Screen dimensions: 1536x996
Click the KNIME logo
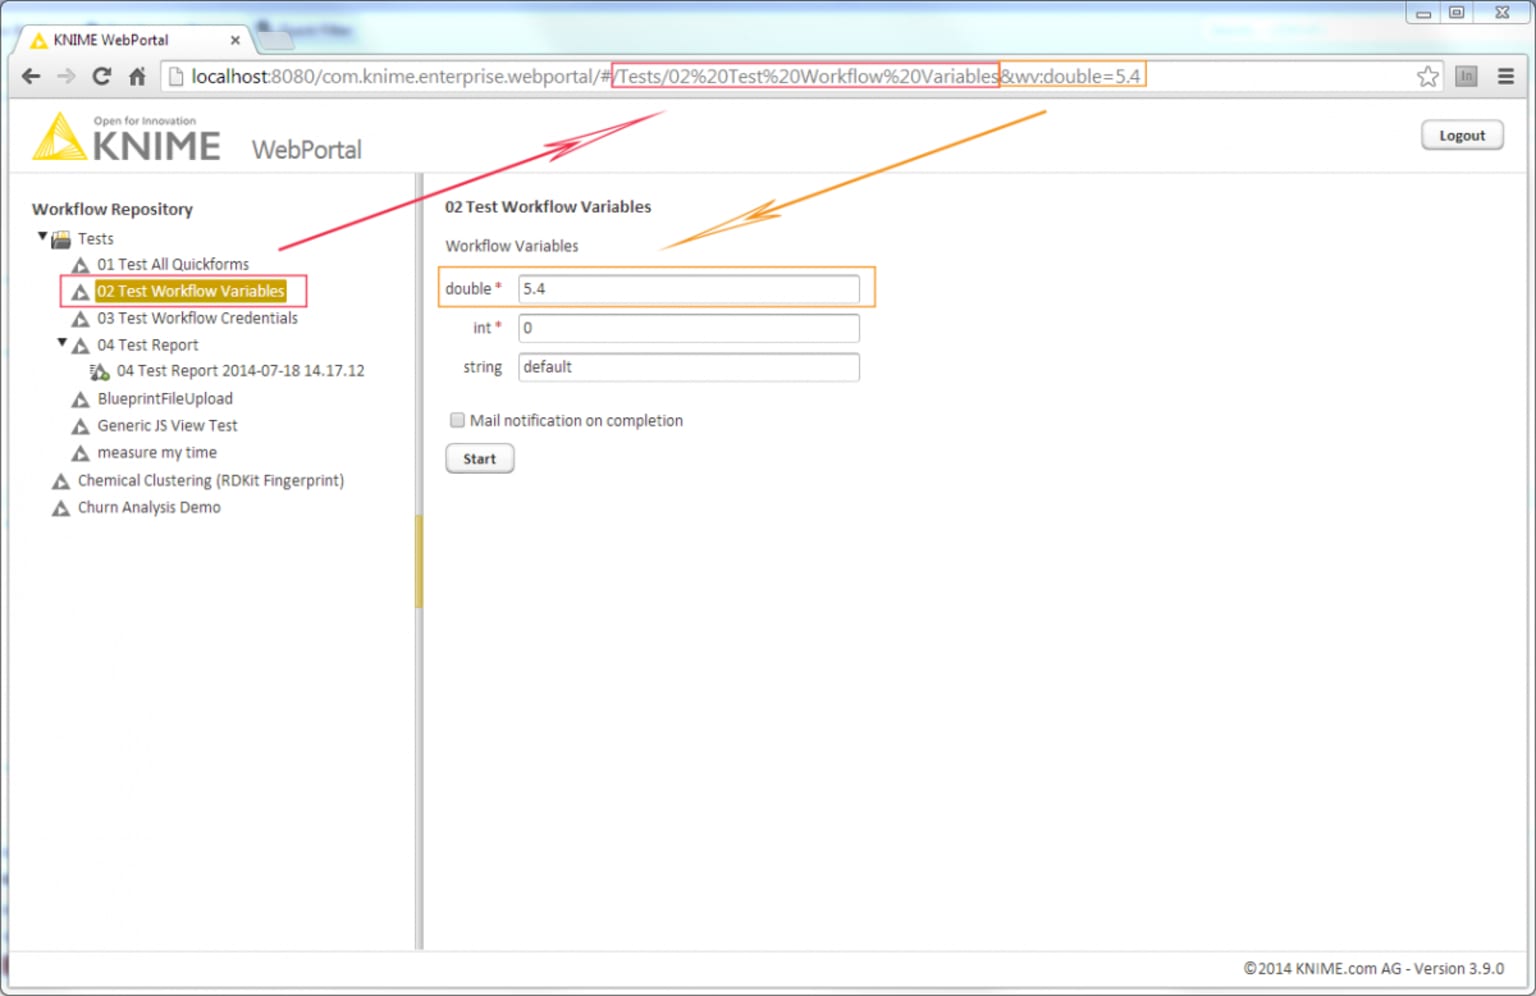click(x=127, y=138)
